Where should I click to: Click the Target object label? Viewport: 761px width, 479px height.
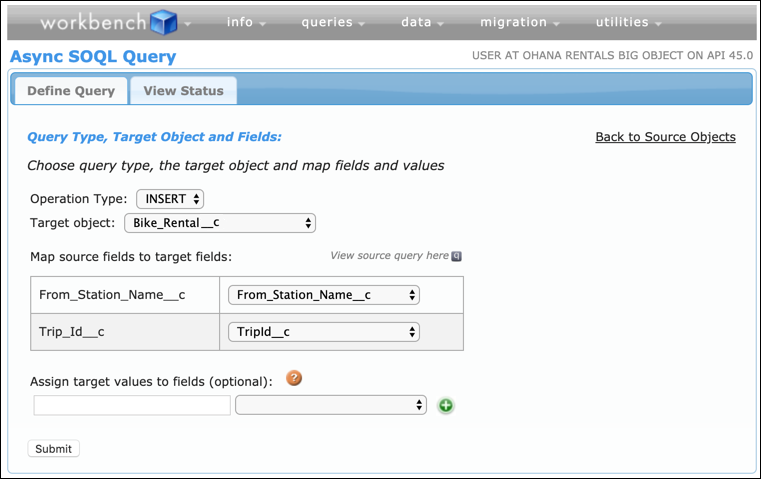point(73,223)
